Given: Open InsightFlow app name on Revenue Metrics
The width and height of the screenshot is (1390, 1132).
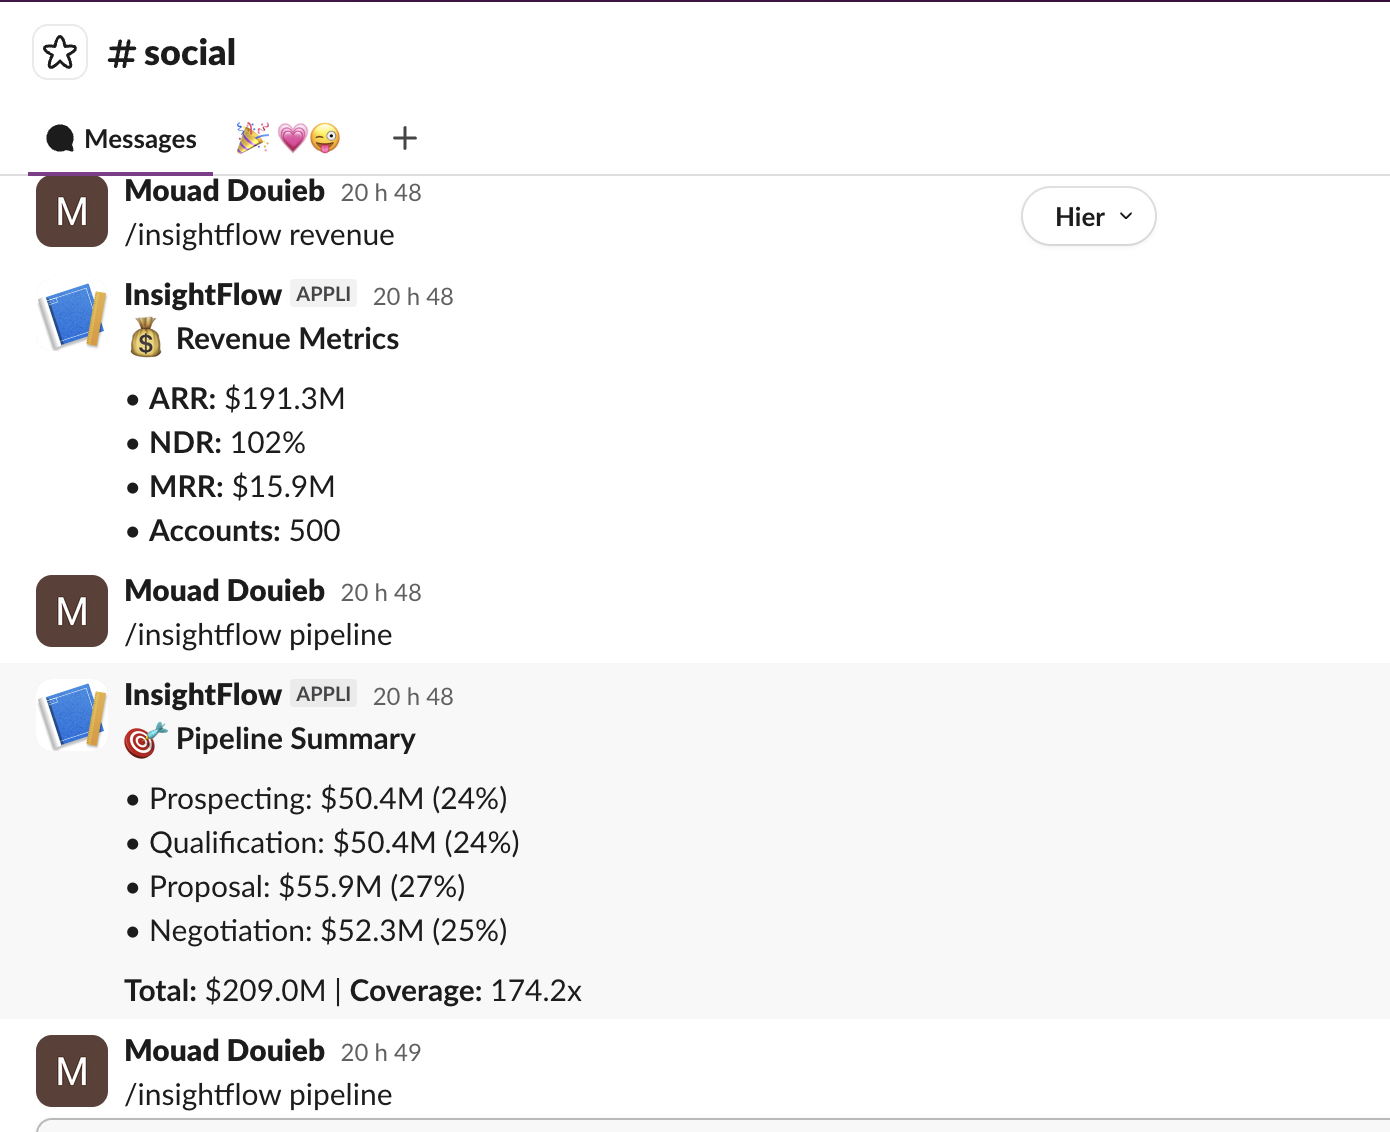Looking at the screenshot, I should (203, 295).
